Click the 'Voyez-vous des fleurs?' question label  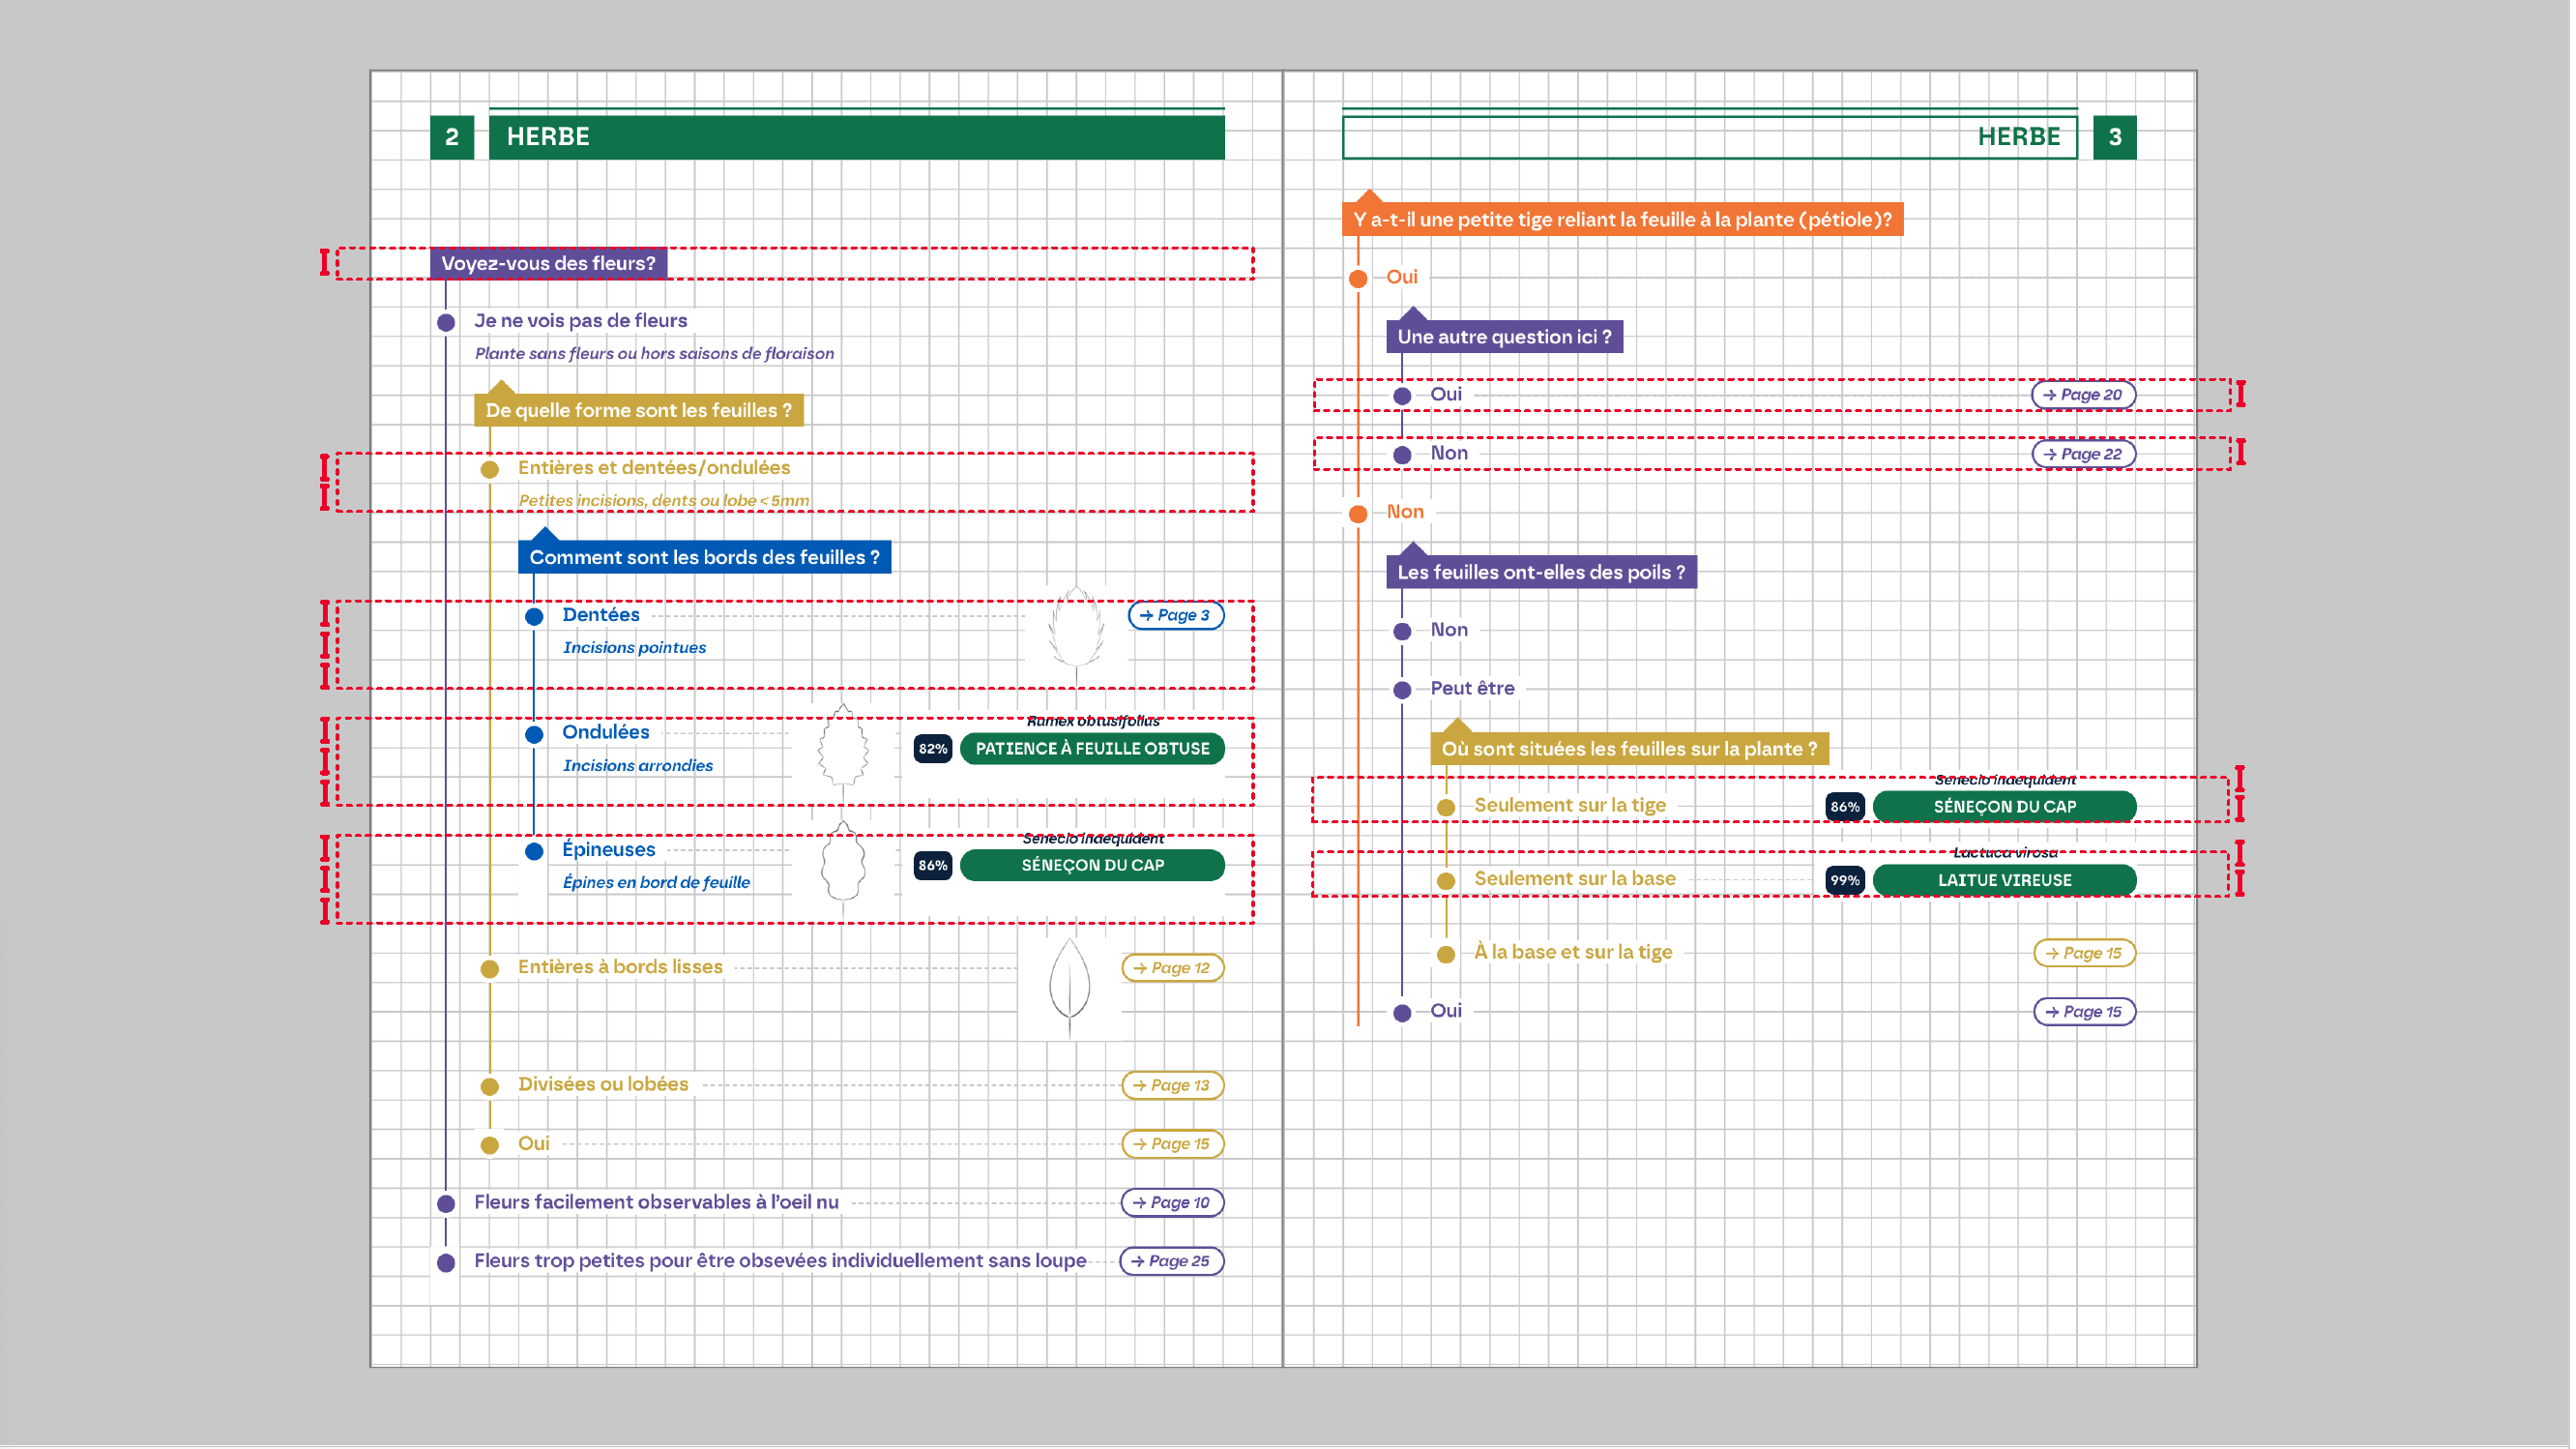pos(549,264)
